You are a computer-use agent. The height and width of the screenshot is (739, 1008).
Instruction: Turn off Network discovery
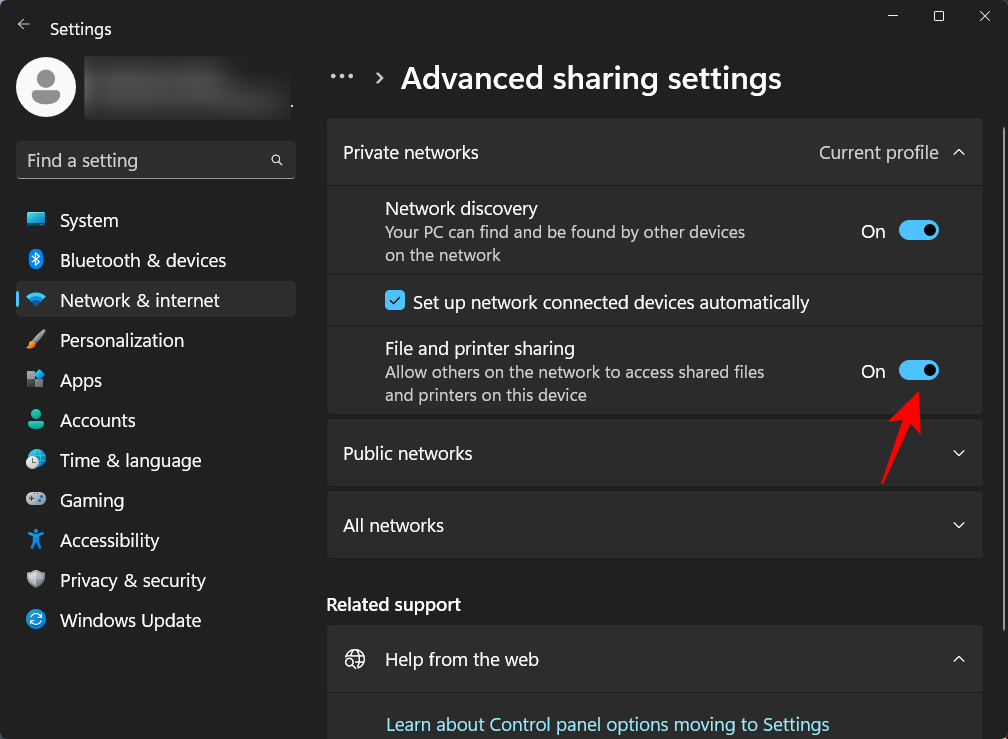click(x=918, y=230)
